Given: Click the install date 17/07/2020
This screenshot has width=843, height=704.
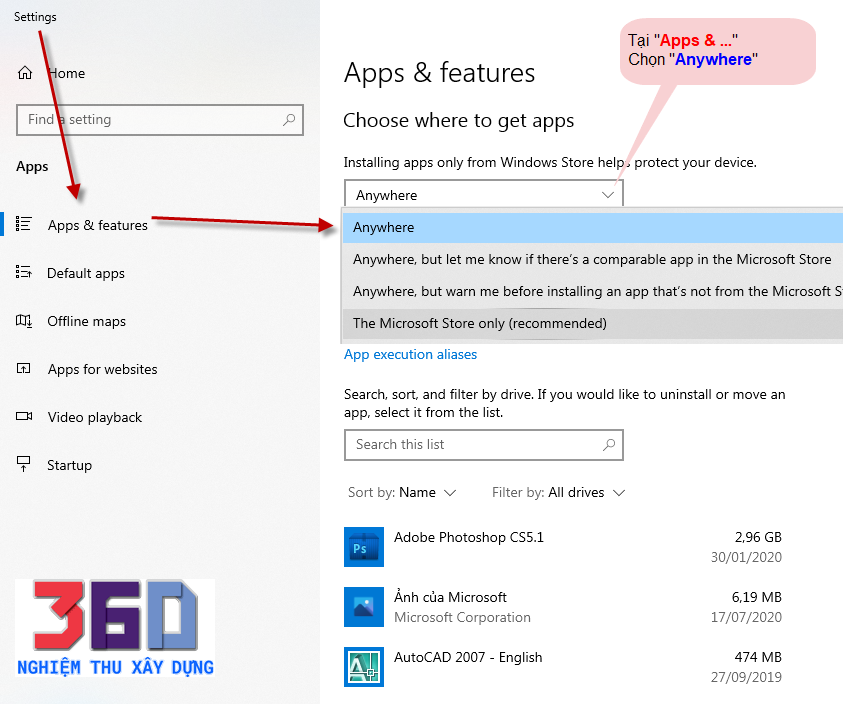Looking at the screenshot, I should click(x=746, y=617).
